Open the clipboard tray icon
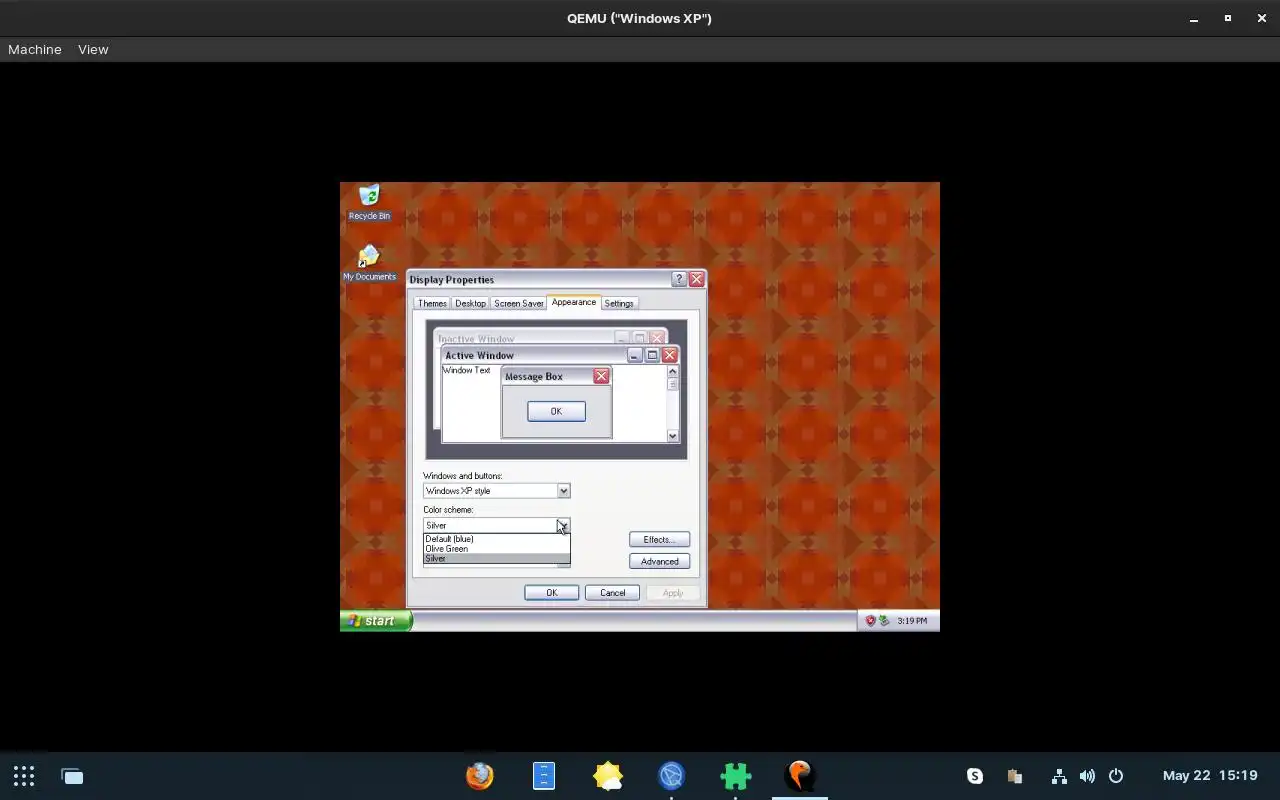 point(1015,776)
